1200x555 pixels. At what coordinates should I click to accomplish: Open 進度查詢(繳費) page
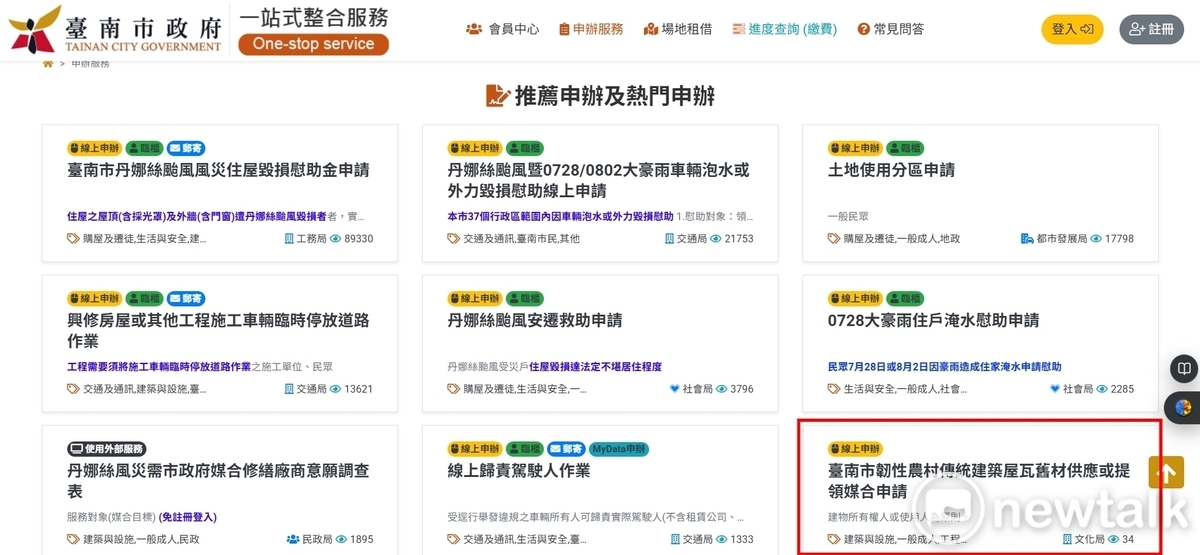pos(784,29)
